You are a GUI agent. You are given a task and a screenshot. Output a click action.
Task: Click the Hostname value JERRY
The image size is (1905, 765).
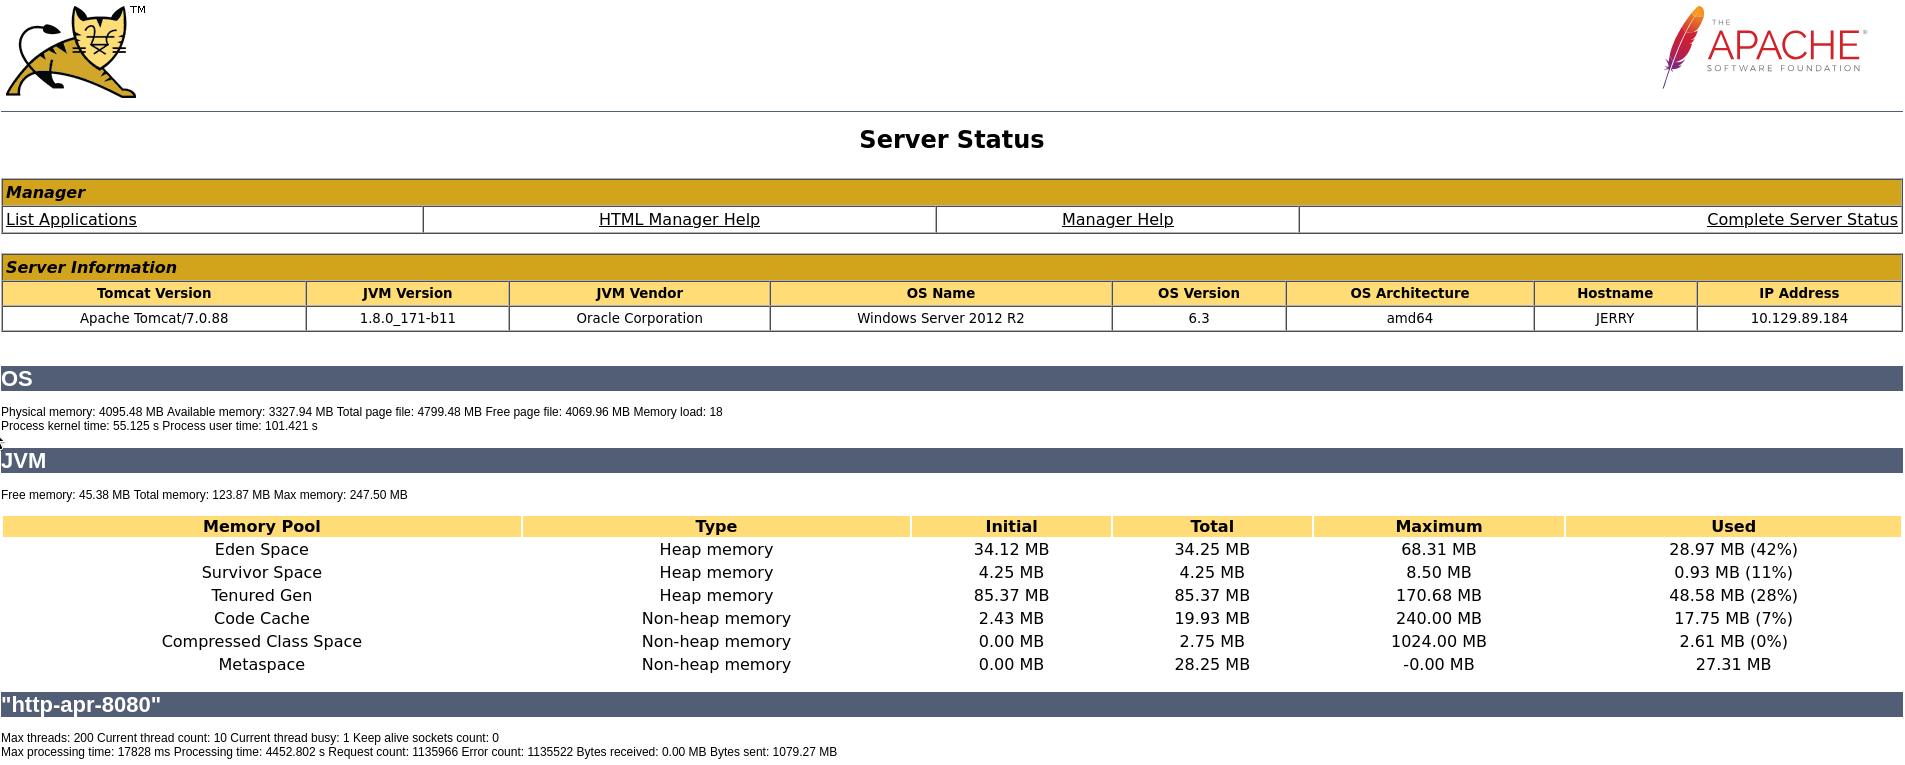pos(1614,318)
